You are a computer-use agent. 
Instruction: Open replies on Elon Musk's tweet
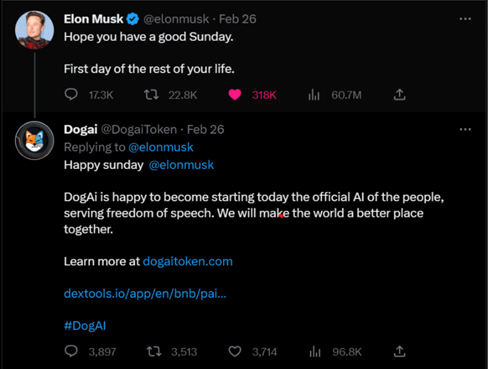pos(71,95)
